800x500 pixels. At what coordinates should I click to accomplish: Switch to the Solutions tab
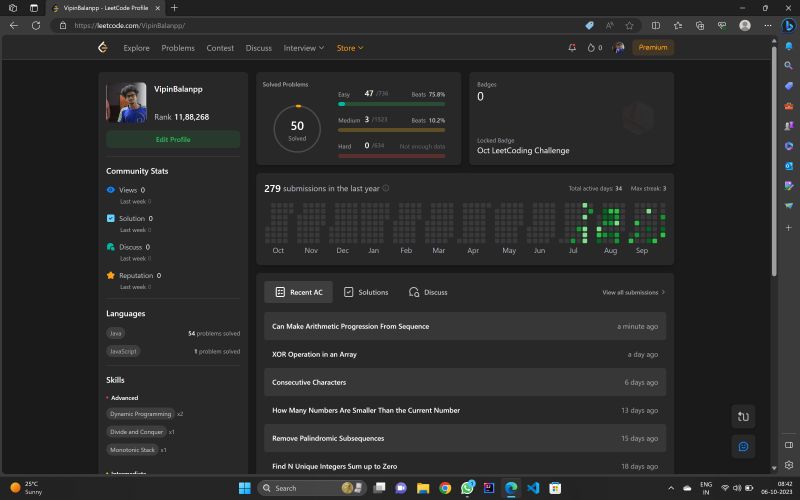[366, 292]
